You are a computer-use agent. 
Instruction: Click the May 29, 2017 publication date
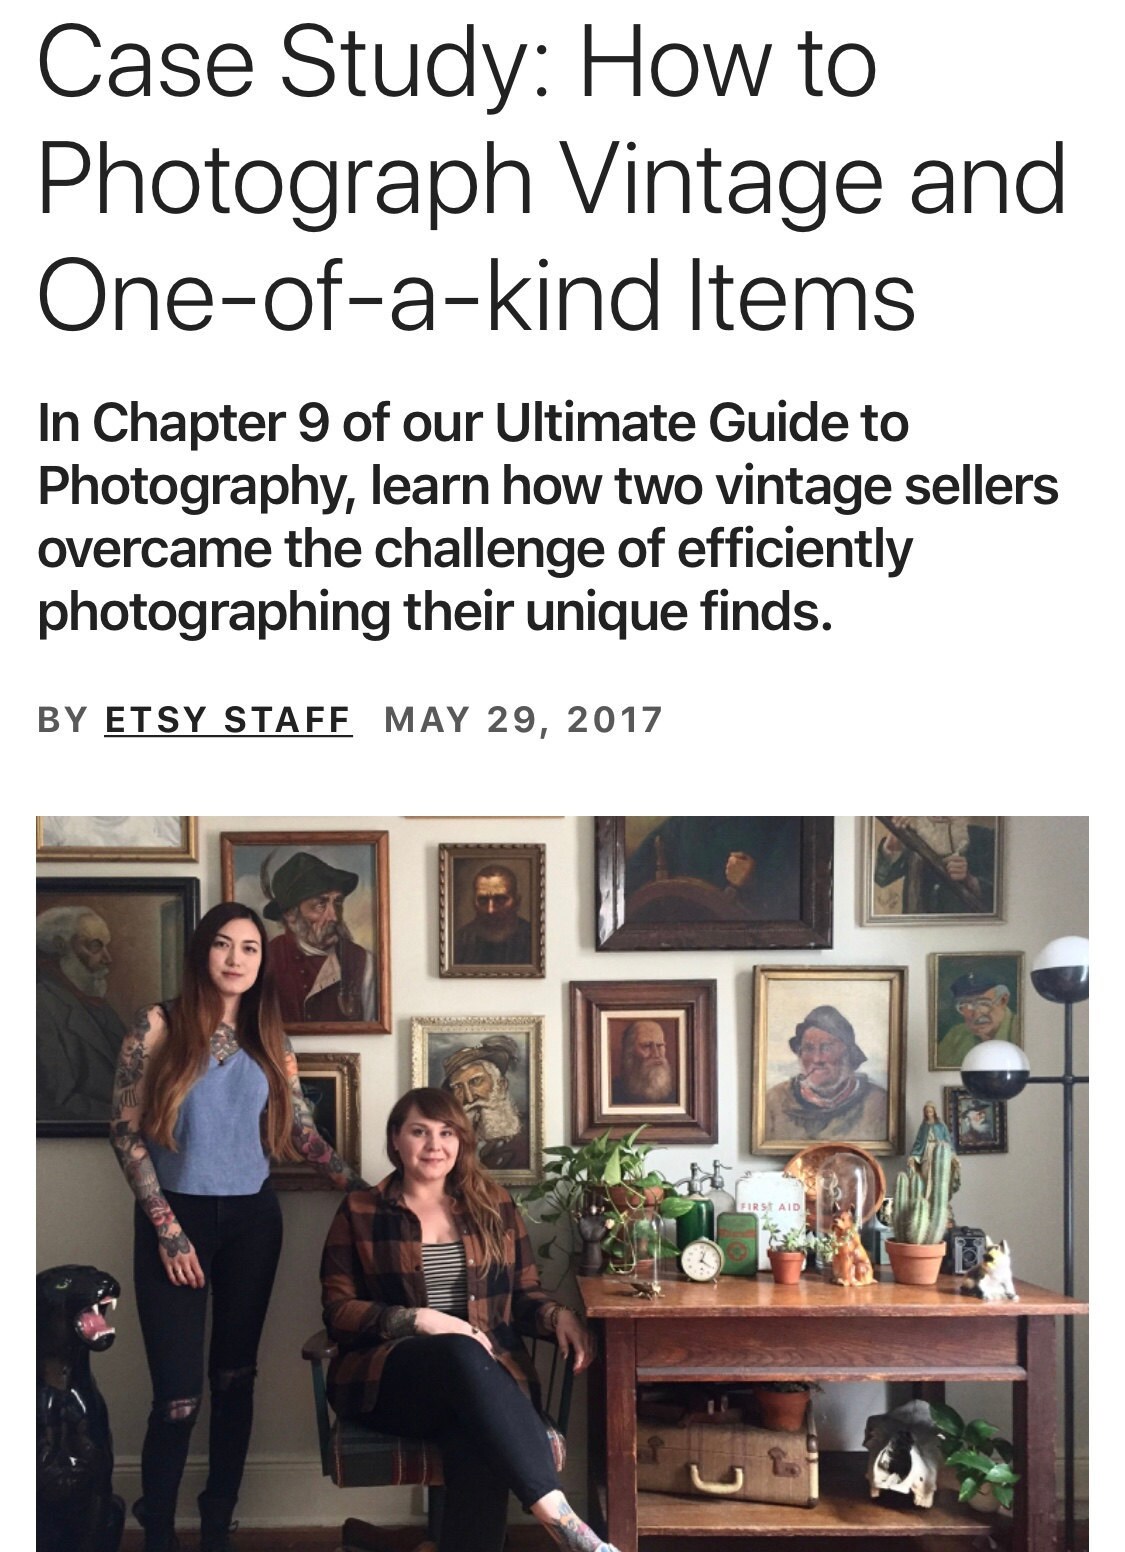523,720
